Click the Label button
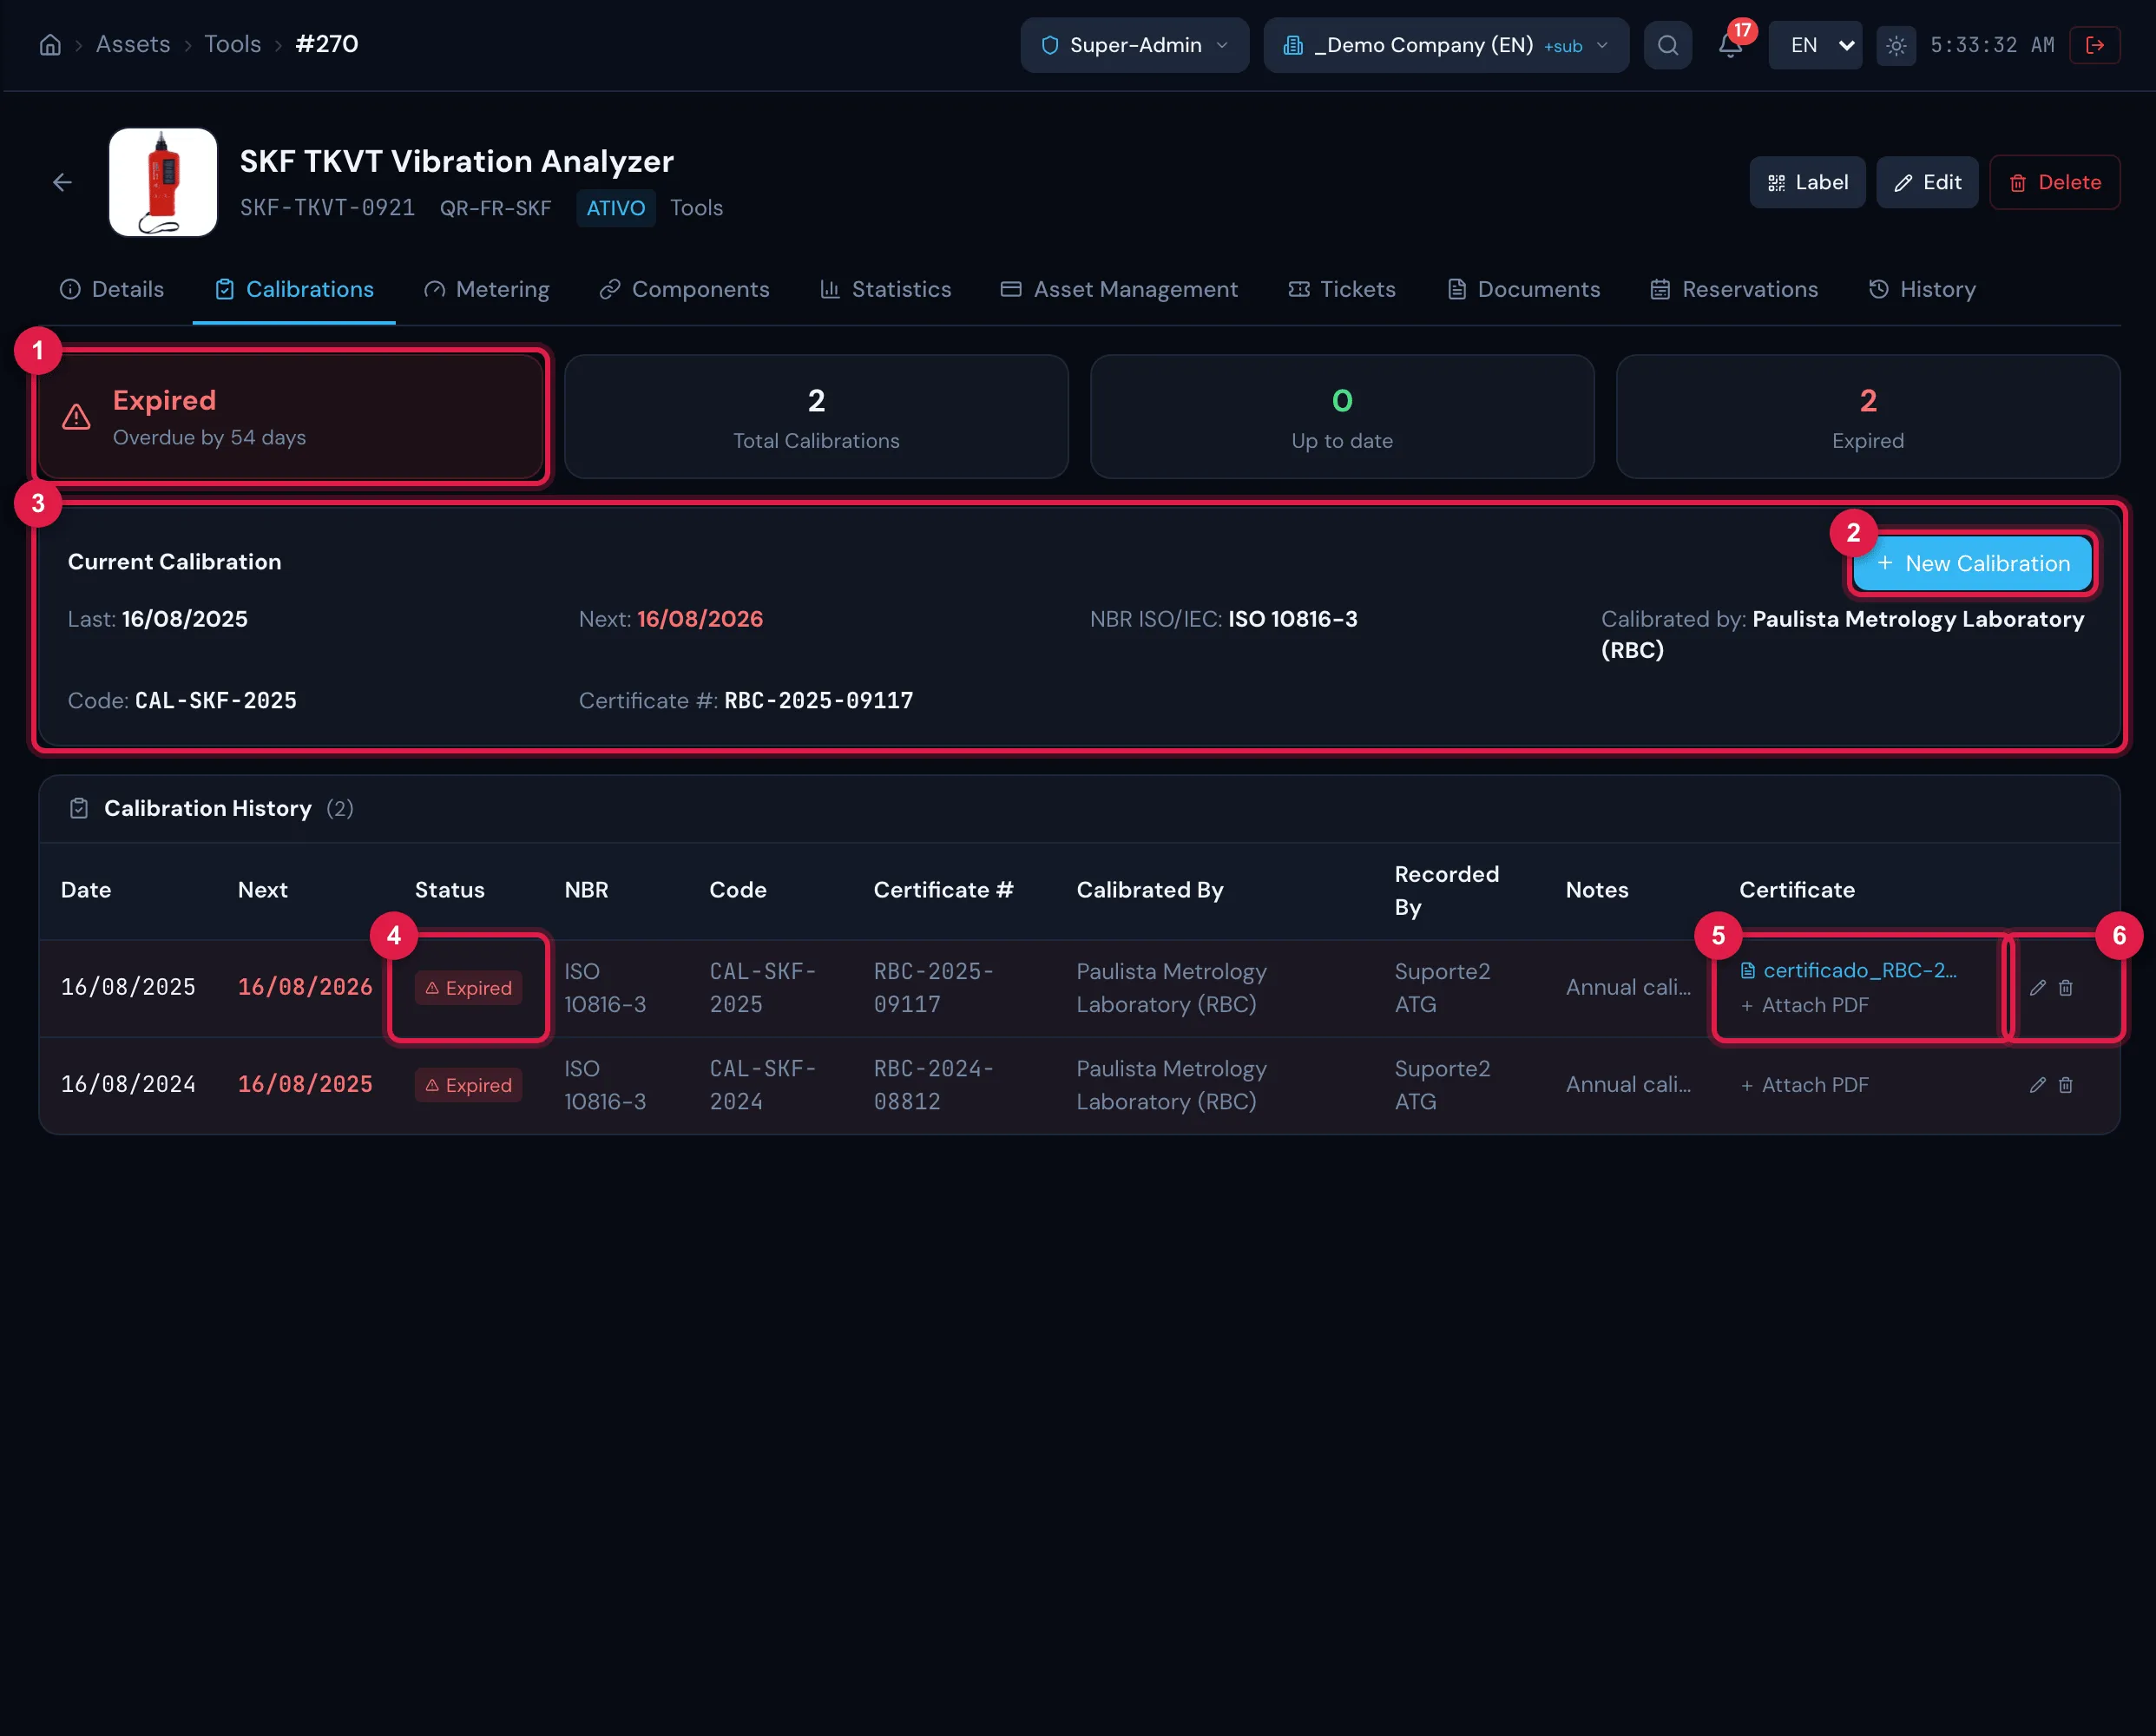 (x=1807, y=182)
